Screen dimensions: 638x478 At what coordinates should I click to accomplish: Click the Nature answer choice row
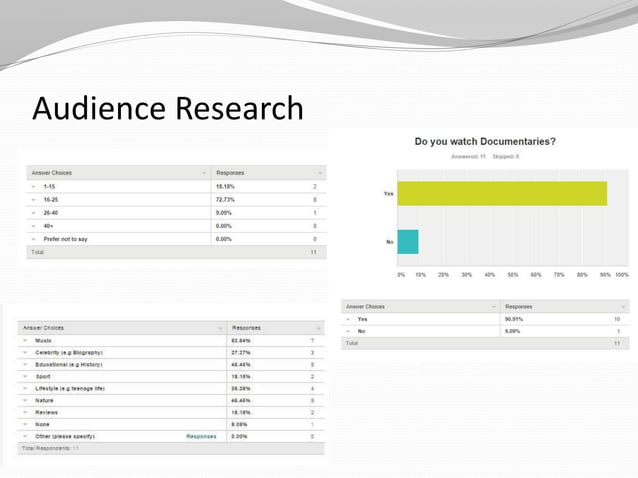coord(171,401)
